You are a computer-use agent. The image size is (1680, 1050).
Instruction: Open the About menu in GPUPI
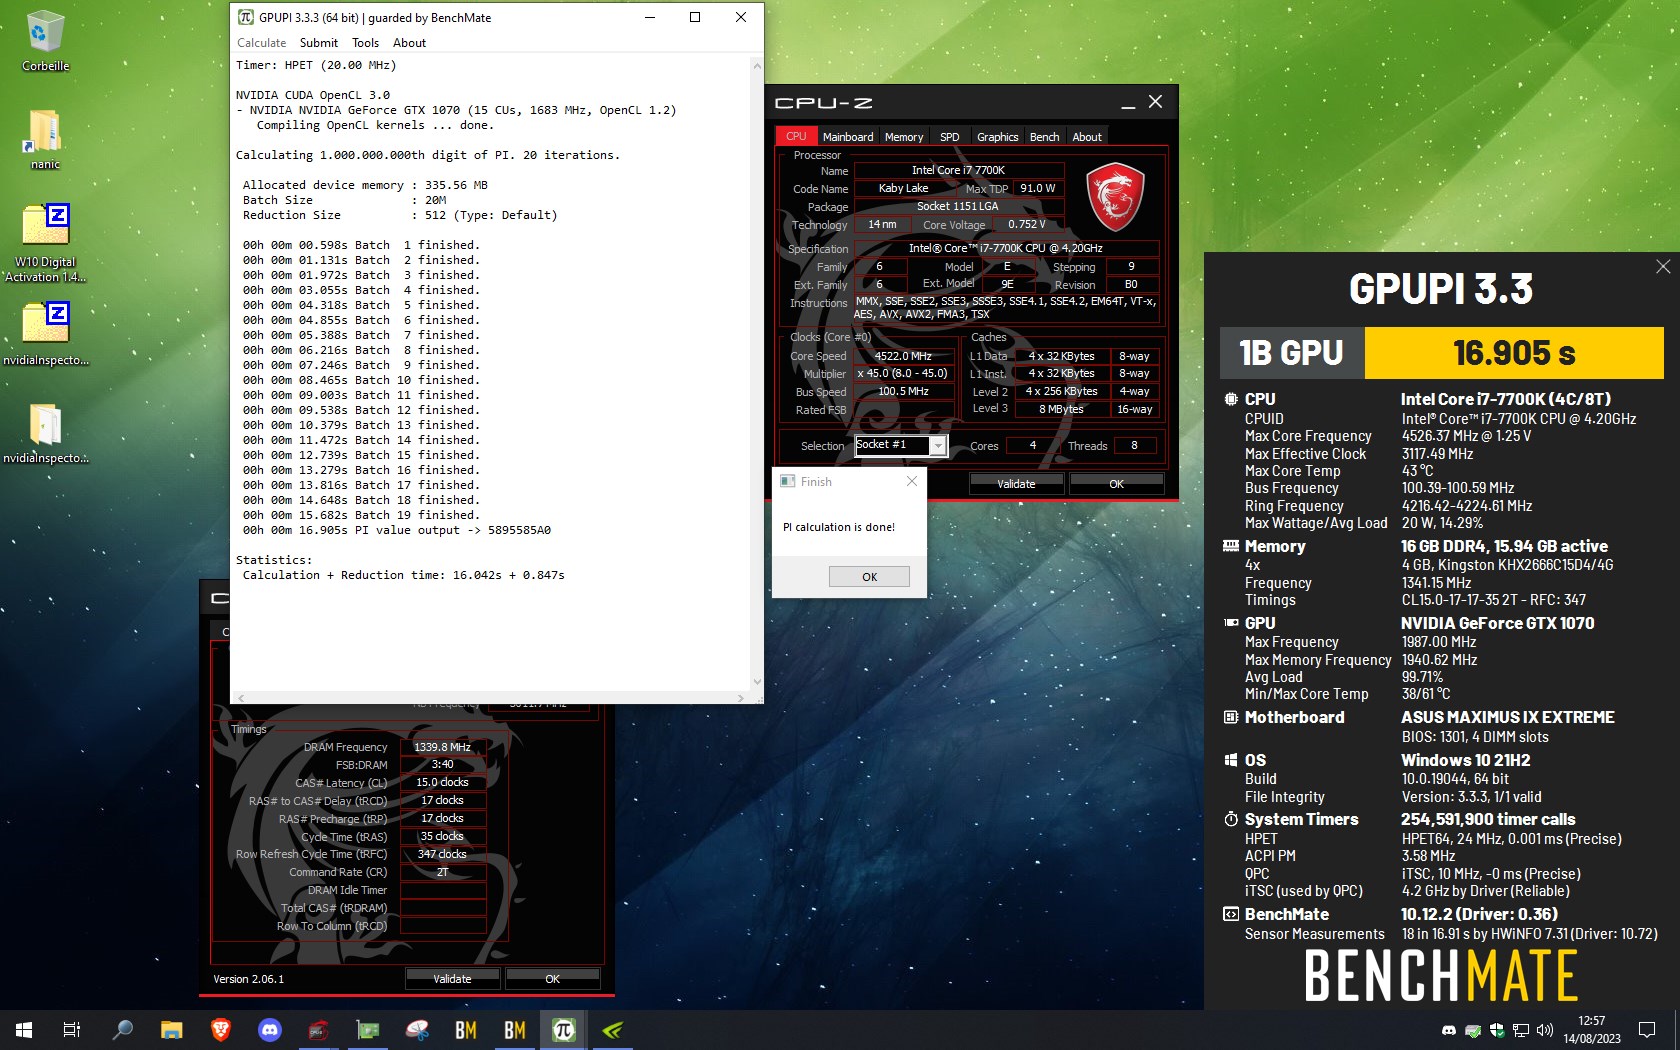[x=409, y=43]
